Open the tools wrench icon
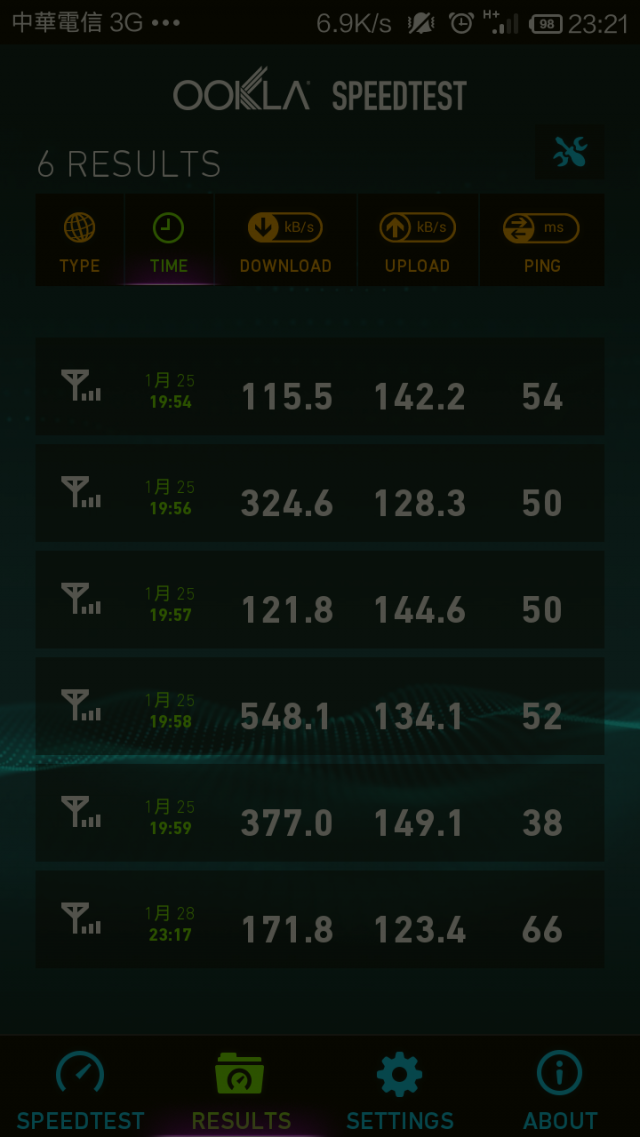The width and height of the screenshot is (640, 1138). [570, 152]
